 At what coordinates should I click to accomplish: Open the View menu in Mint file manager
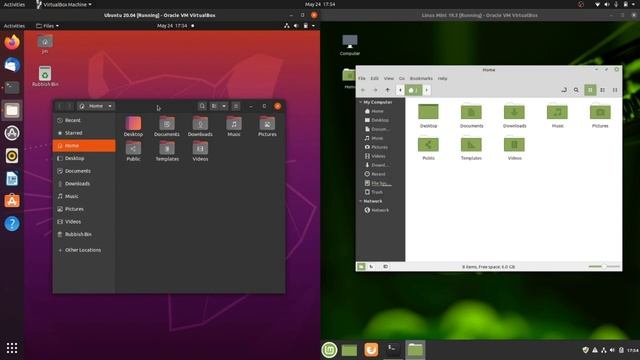(x=389, y=78)
